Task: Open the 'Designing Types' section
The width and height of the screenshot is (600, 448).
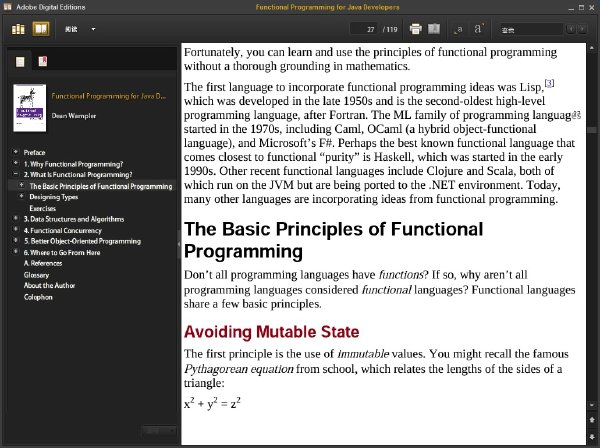Action: (54, 197)
